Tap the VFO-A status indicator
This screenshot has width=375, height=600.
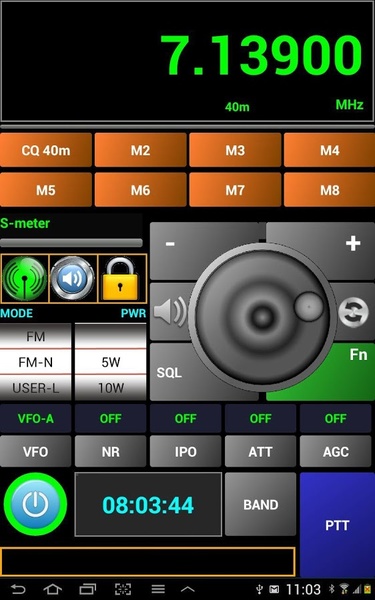(35, 419)
